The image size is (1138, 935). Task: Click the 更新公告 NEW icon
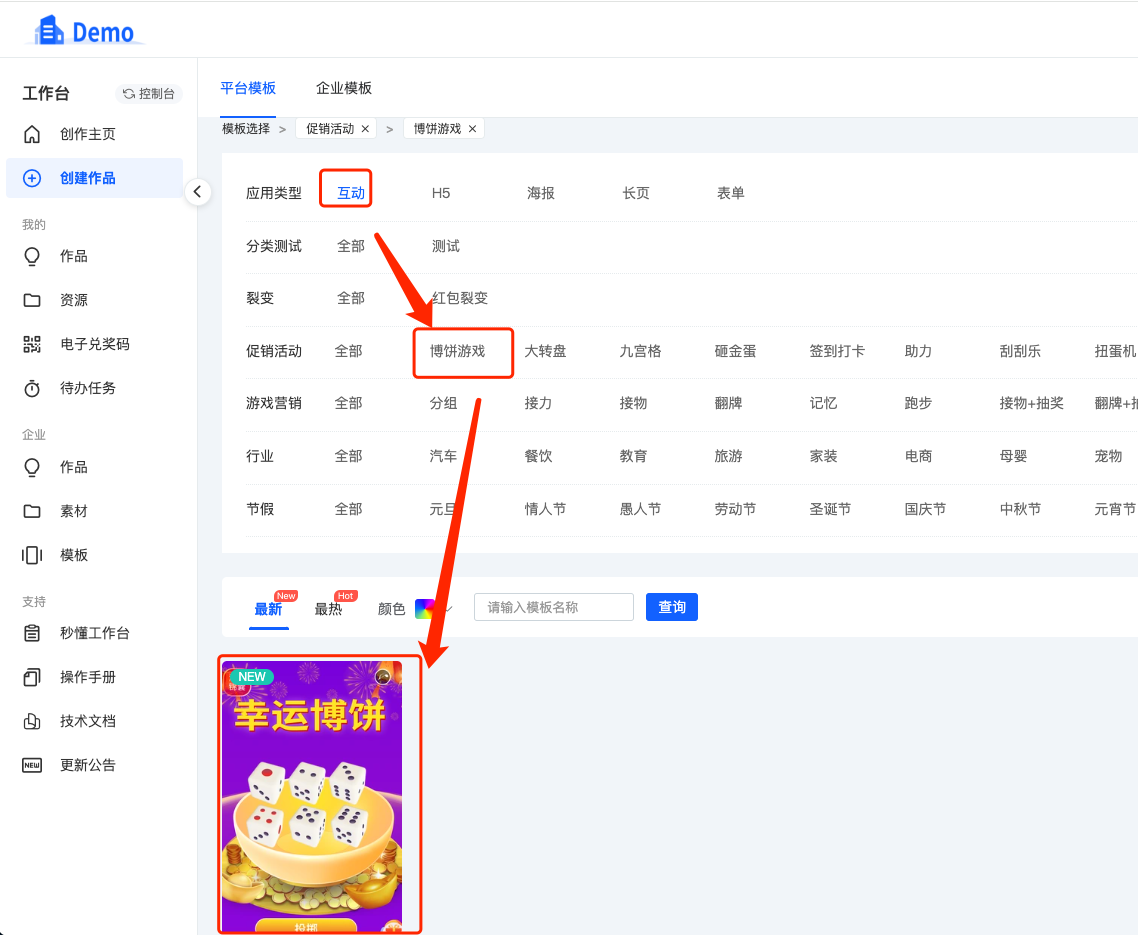click(32, 765)
